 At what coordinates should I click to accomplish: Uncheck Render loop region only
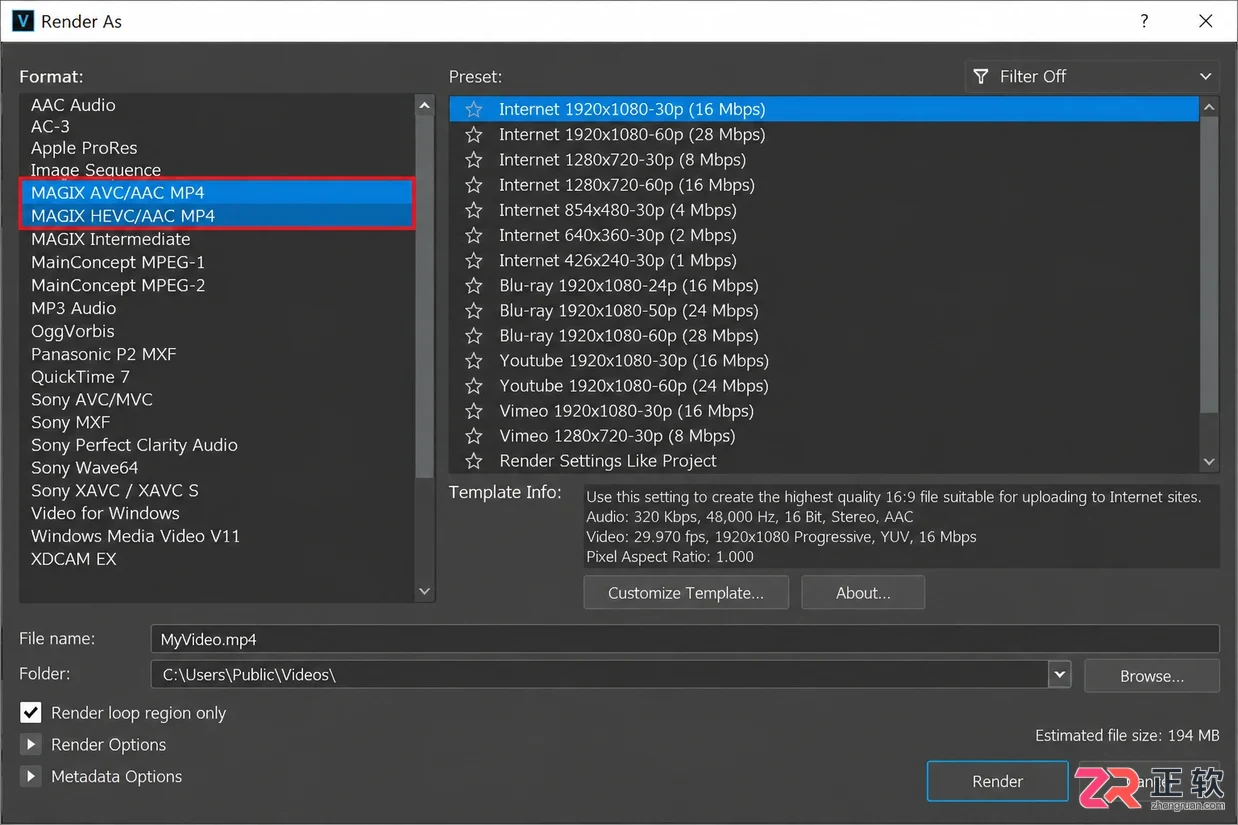[x=32, y=713]
